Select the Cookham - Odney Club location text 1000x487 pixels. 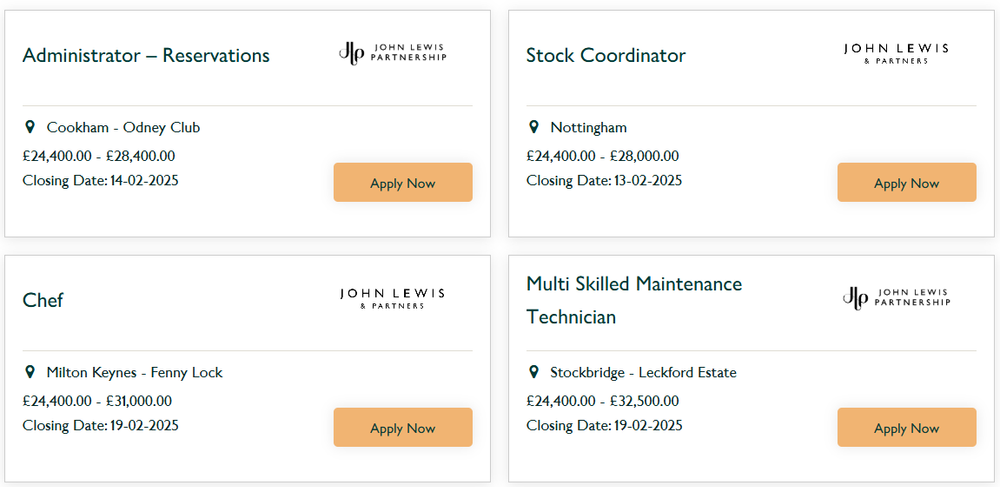pyautogui.click(x=123, y=127)
